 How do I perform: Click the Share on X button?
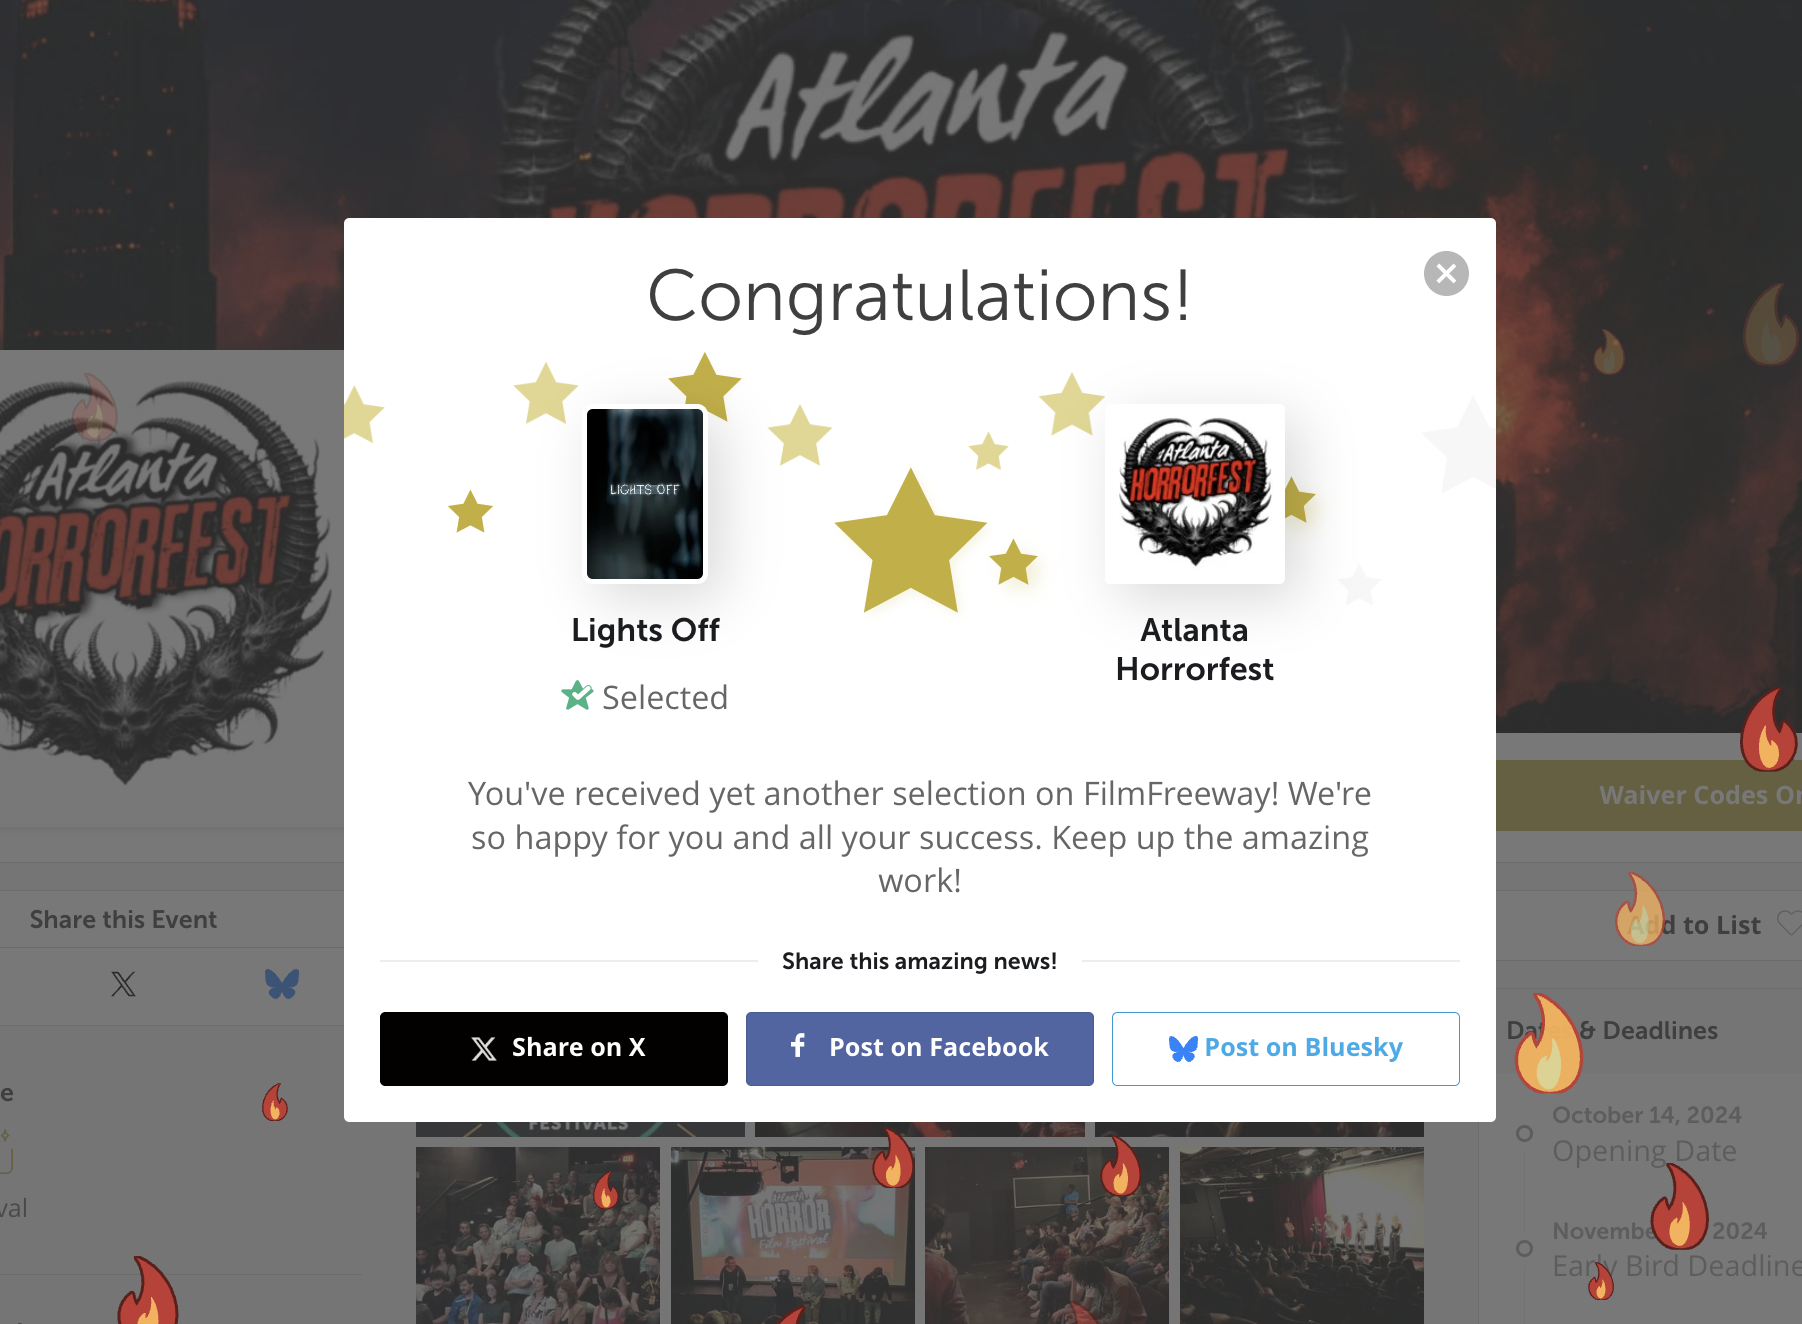pos(554,1048)
